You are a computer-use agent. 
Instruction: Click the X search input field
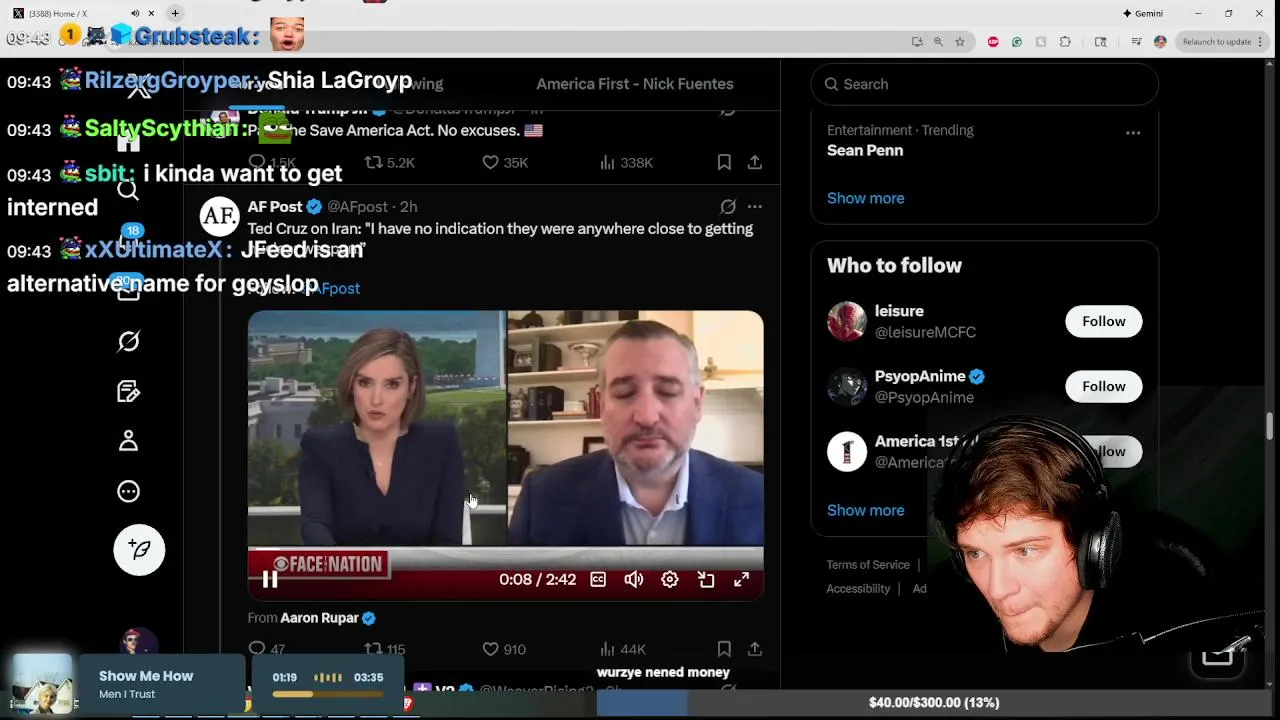984,84
